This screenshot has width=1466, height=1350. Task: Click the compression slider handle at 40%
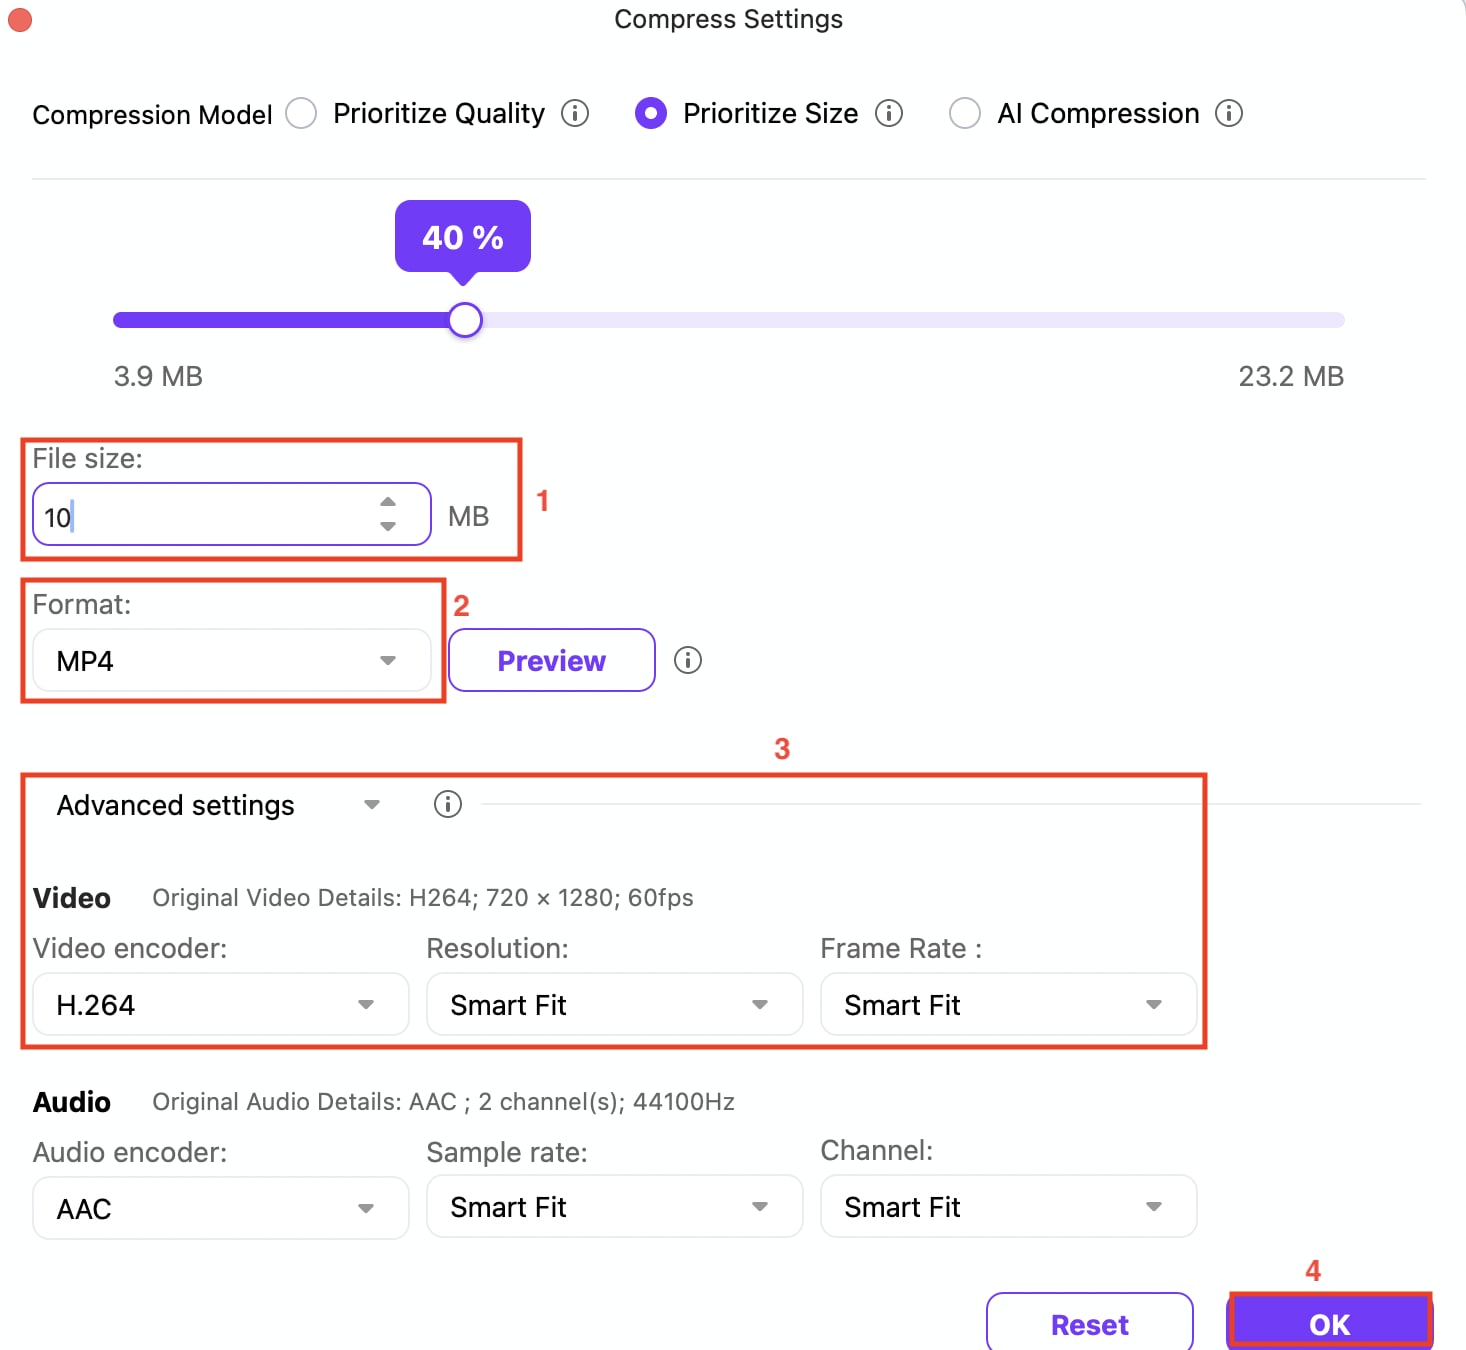(x=465, y=320)
